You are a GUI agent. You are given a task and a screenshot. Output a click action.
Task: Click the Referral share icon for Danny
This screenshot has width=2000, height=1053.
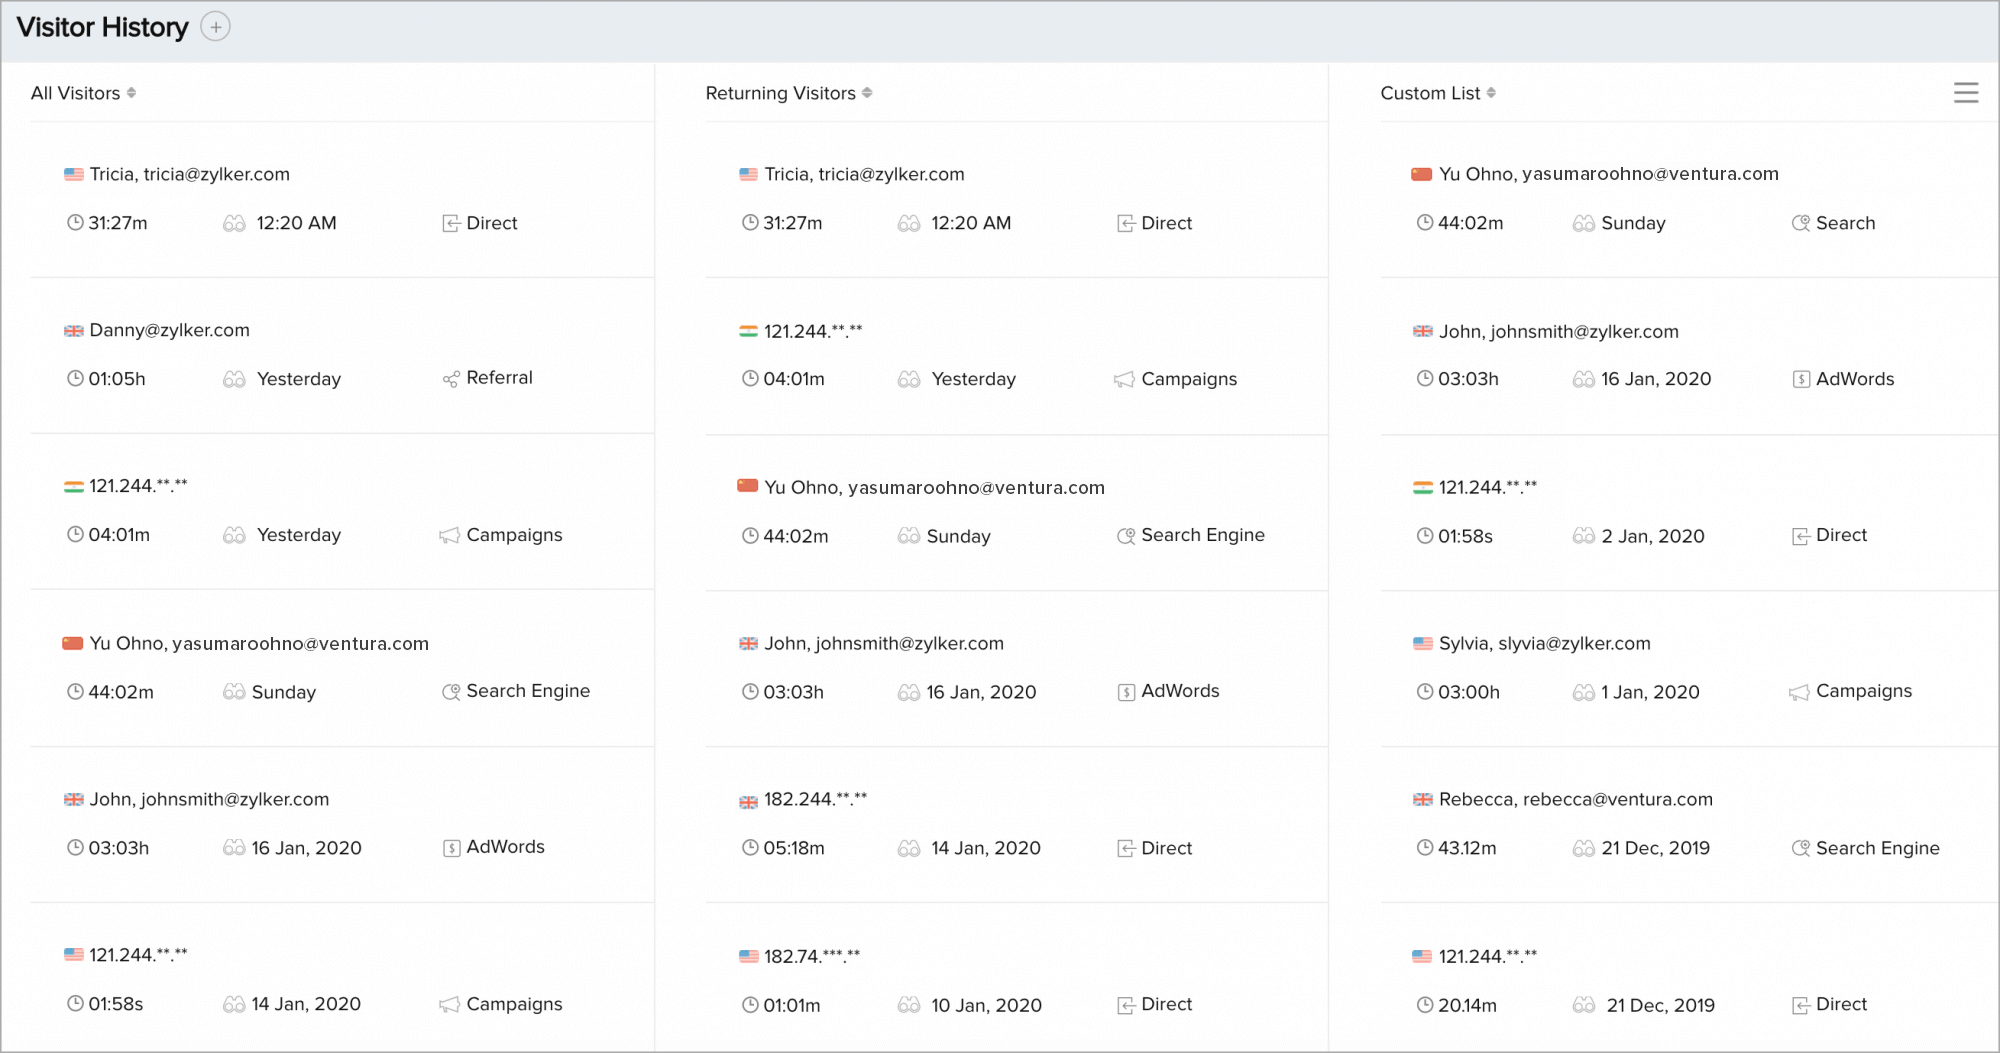[451, 379]
